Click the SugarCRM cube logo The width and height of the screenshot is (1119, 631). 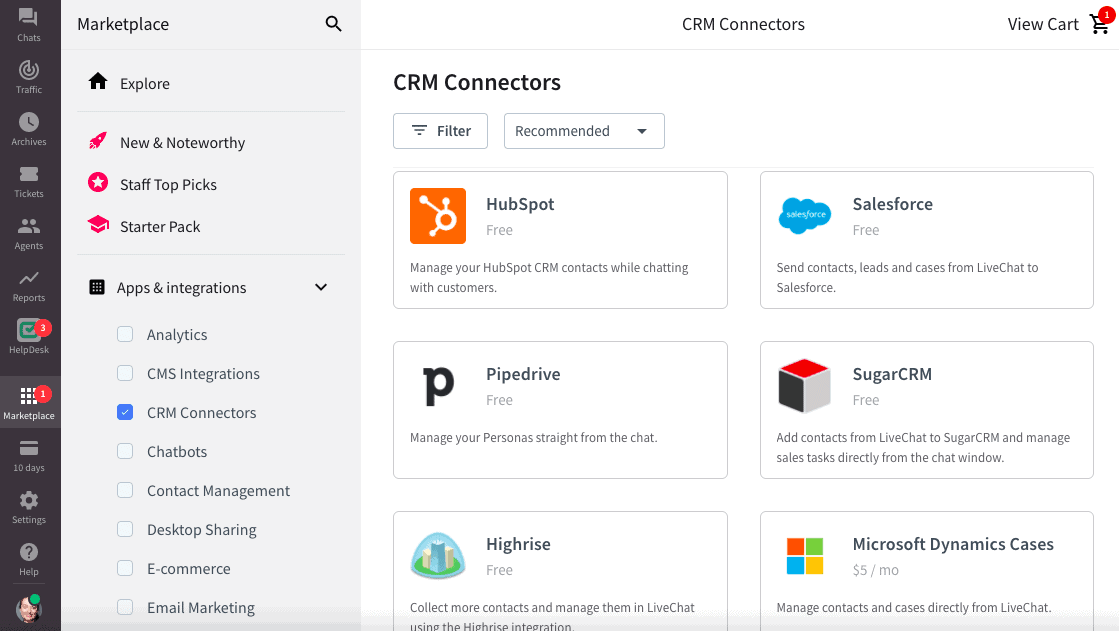[x=804, y=385]
